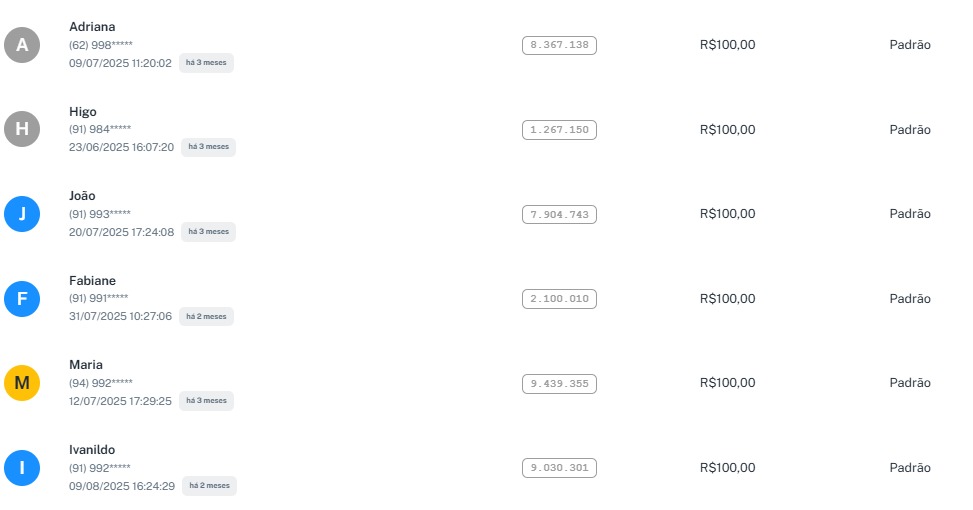
Task: Click the 8.367.138 code badge
Action: tap(559, 45)
